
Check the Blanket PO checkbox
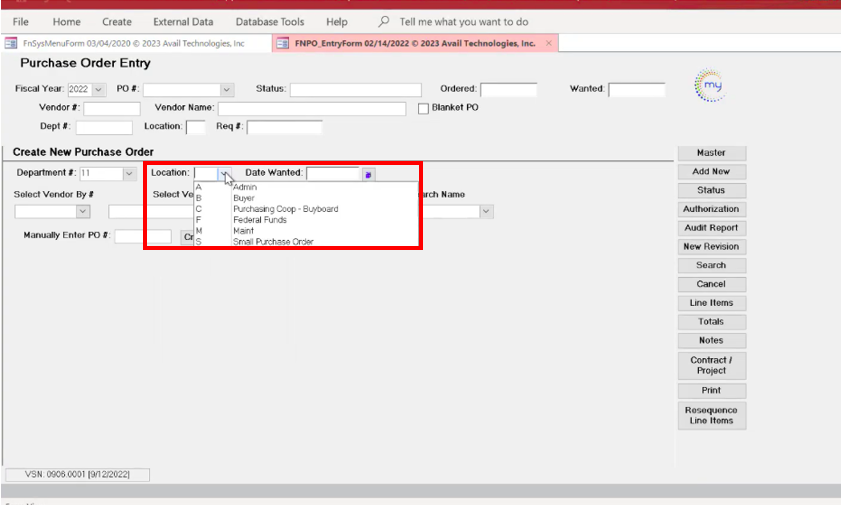pyautogui.click(x=423, y=108)
